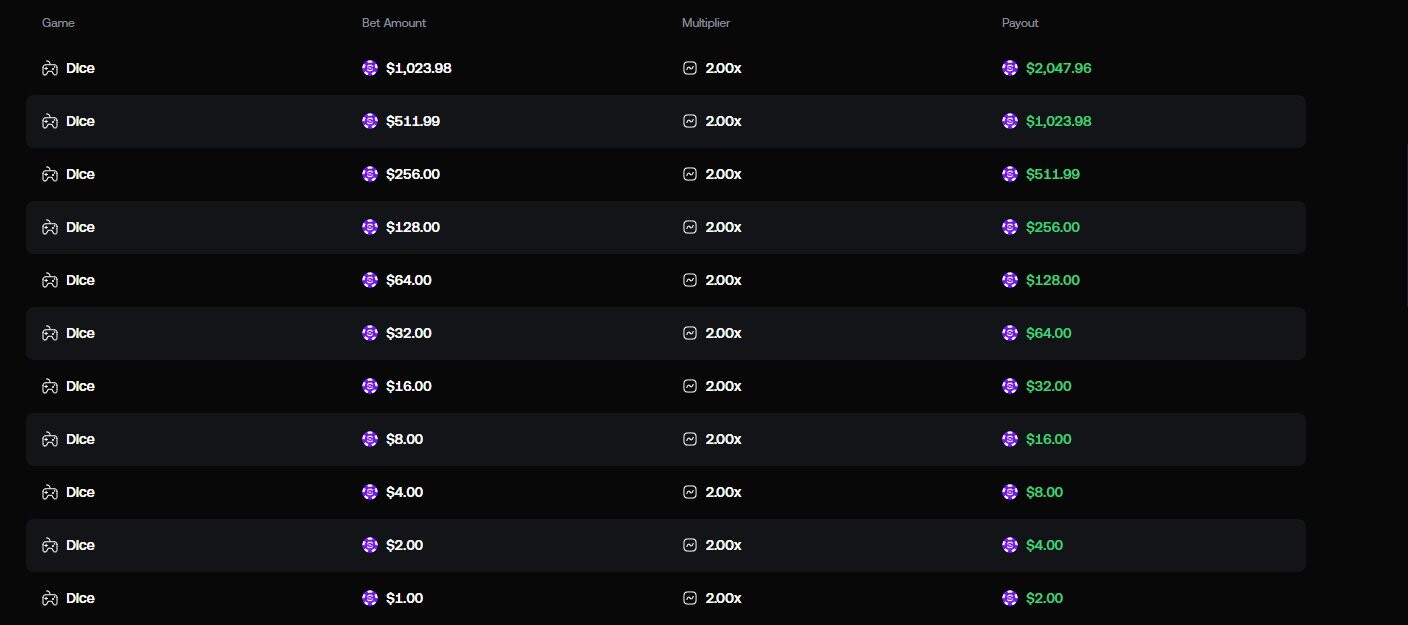1408x625 pixels.
Task: Select the $1,023.98 payout value
Action: tap(1058, 121)
